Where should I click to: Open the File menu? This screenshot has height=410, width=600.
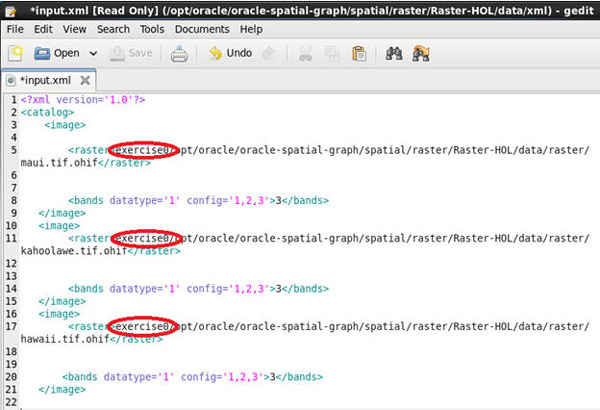coord(15,29)
